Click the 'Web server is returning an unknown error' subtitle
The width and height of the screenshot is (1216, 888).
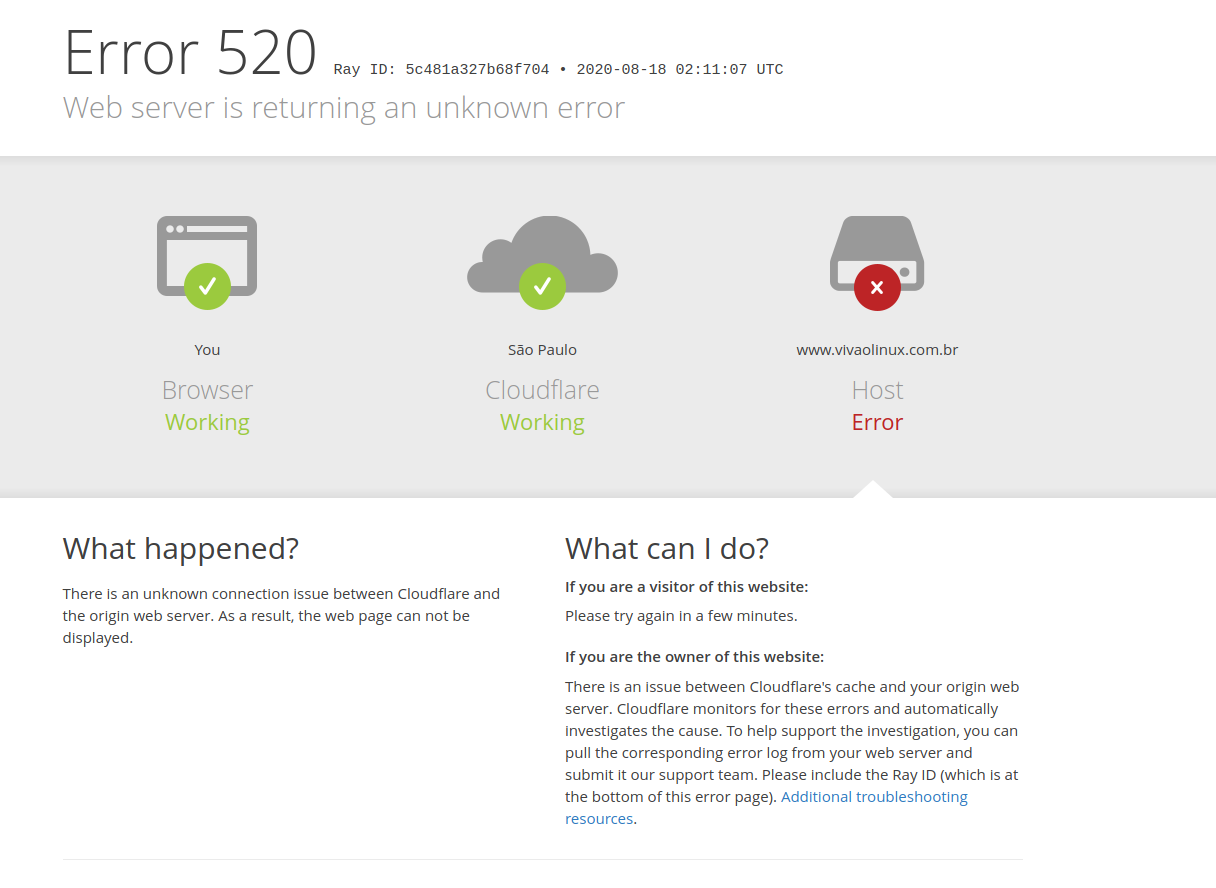pos(344,108)
